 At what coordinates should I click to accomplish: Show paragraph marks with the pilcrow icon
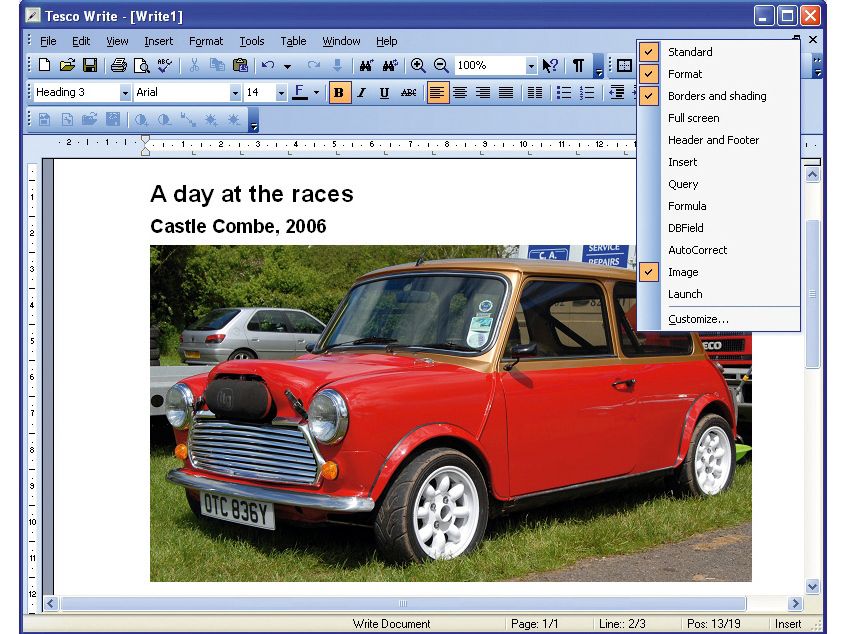578,65
